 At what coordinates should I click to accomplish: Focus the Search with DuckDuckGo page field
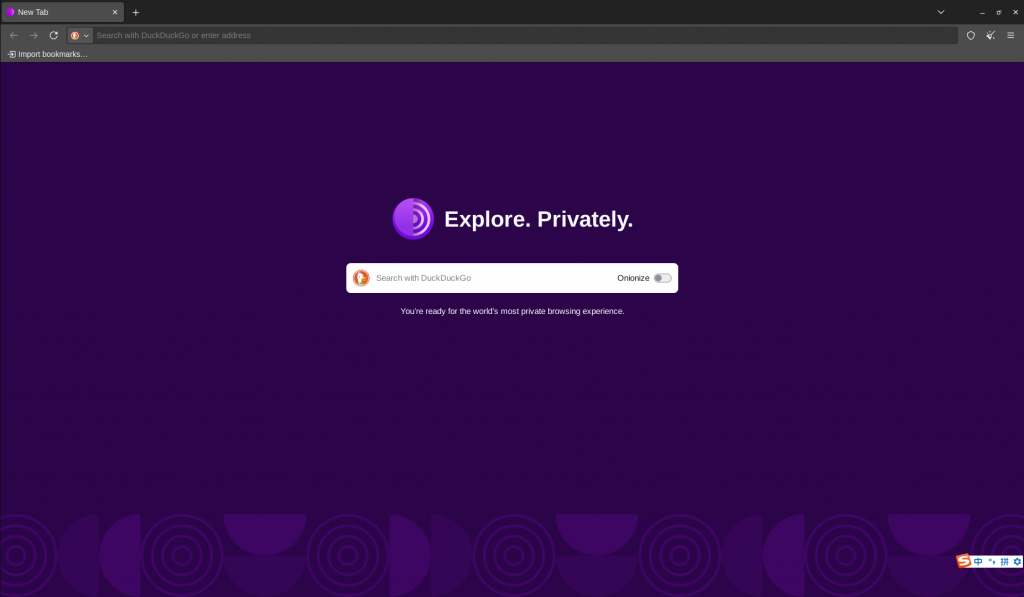490,278
